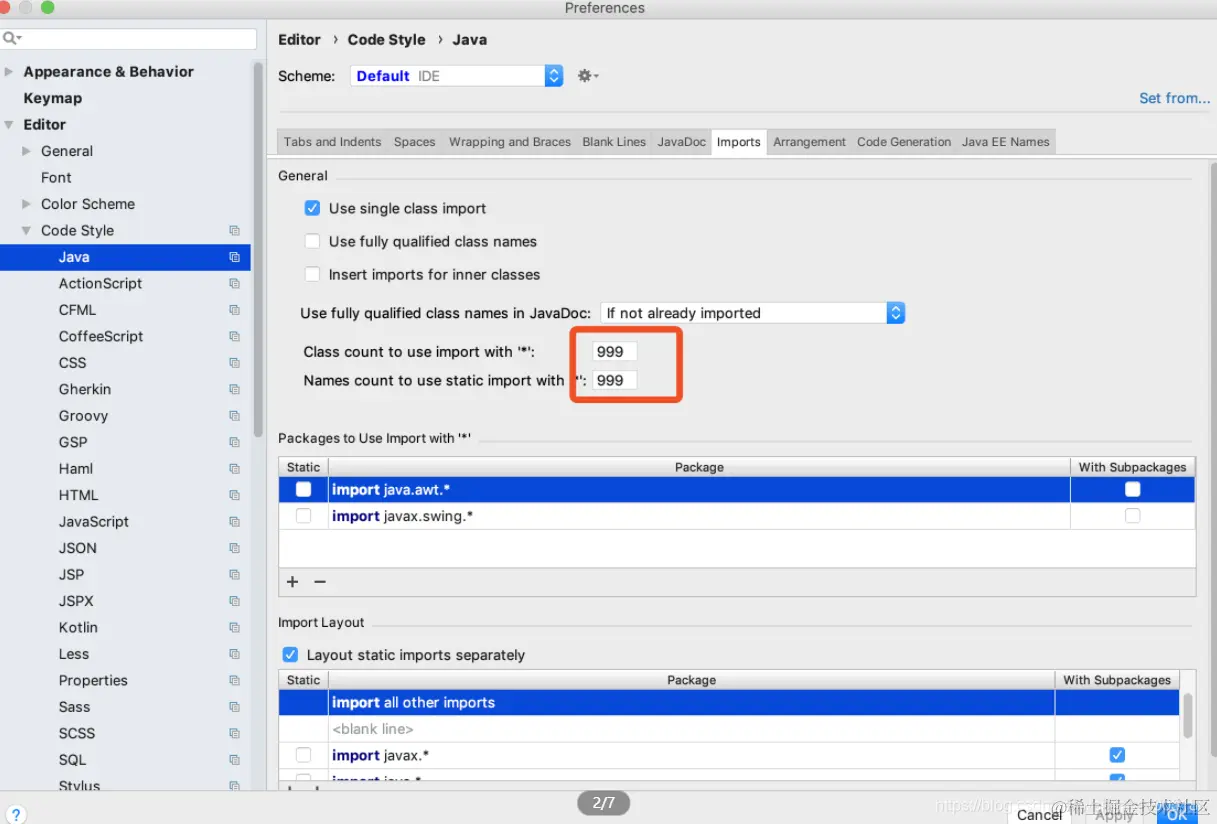Switch to the Spaces tab
This screenshot has height=824, width=1217.
(414, 142)
